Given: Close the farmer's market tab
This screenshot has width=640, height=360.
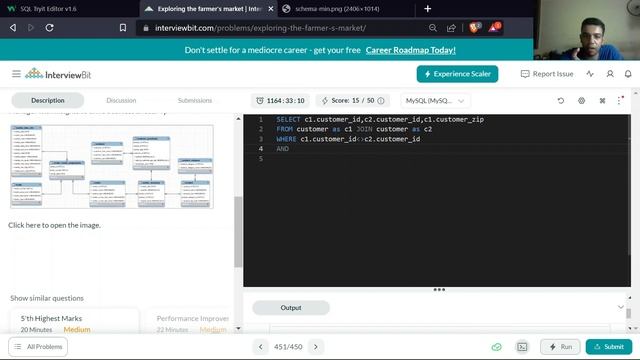Looking at the screenshot, I should (x=271, y=9).
